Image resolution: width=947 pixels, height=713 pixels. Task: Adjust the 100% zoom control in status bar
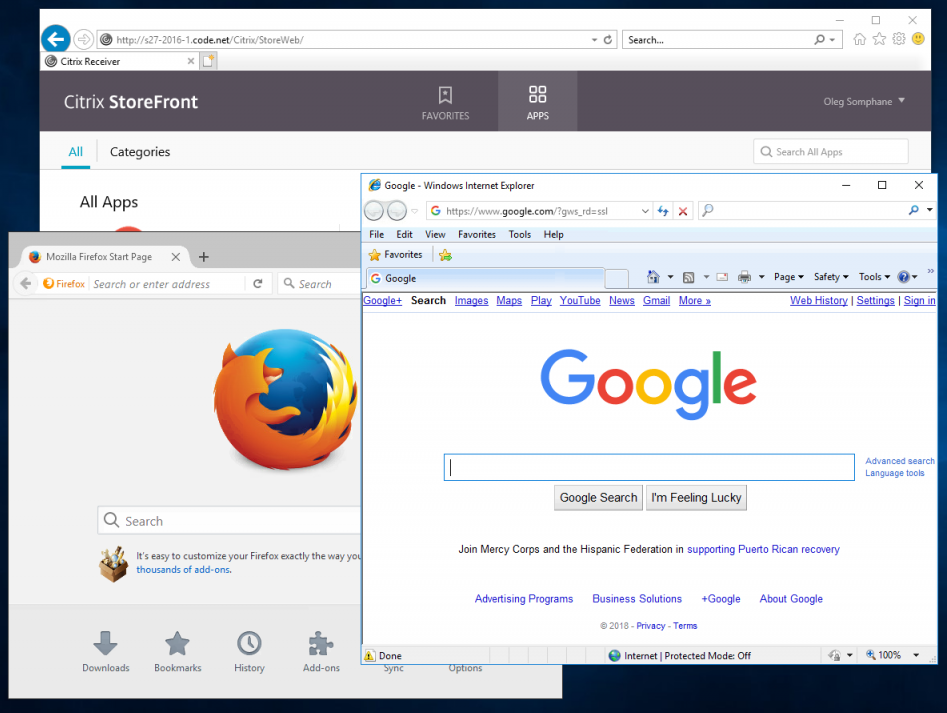tap(888, 655)
